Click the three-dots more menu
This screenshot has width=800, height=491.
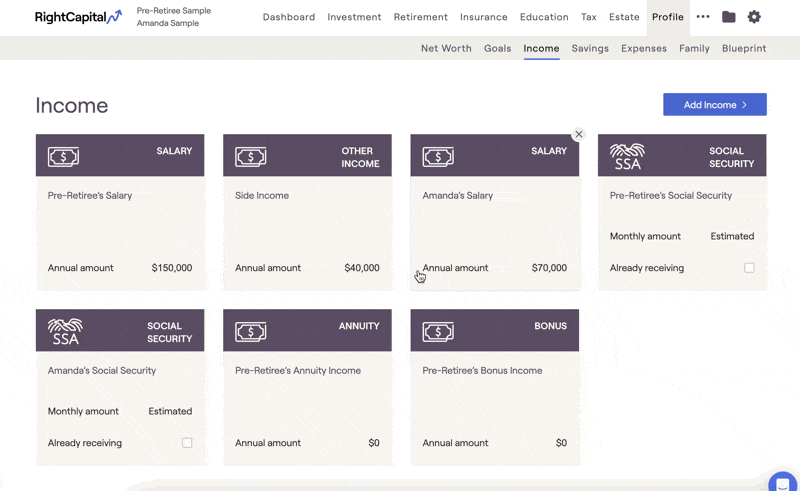703,17
